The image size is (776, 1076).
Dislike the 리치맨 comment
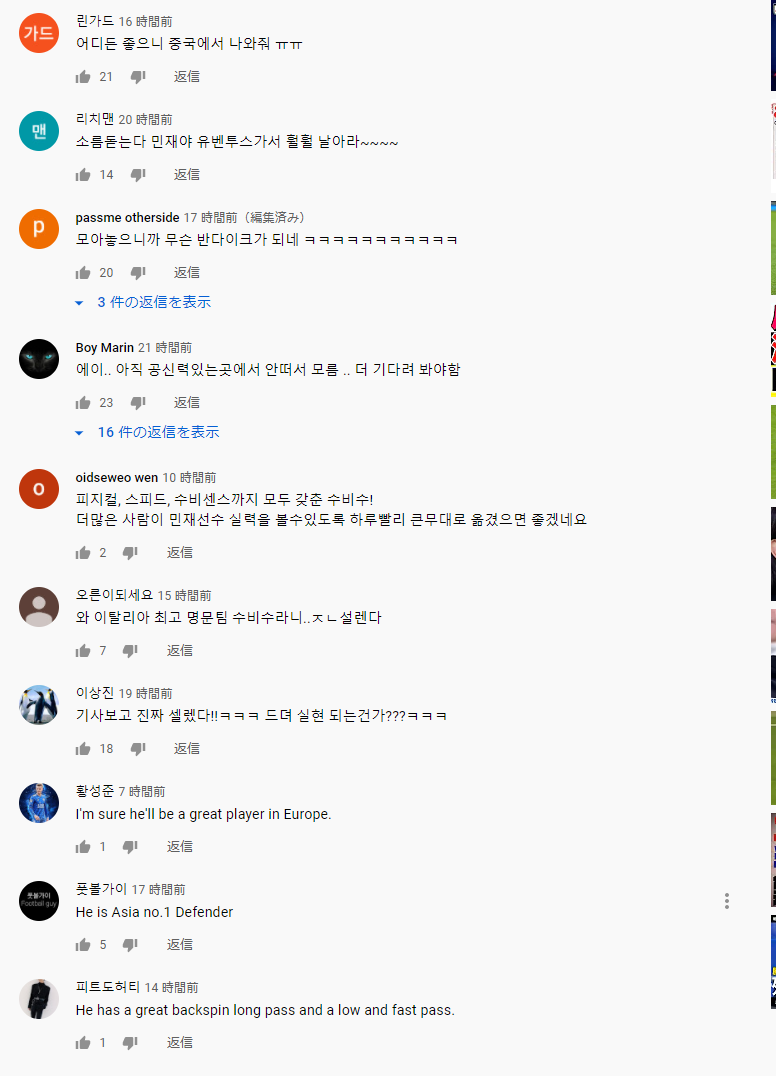138,175
